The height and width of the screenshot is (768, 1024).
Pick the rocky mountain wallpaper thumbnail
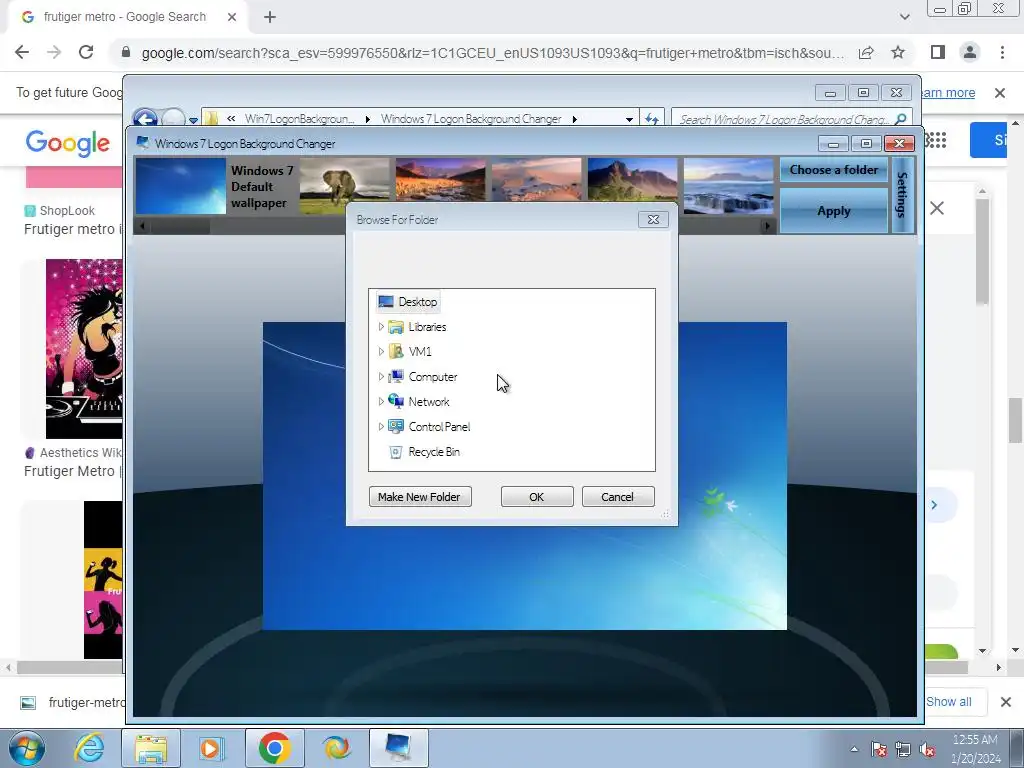point(632,180)
